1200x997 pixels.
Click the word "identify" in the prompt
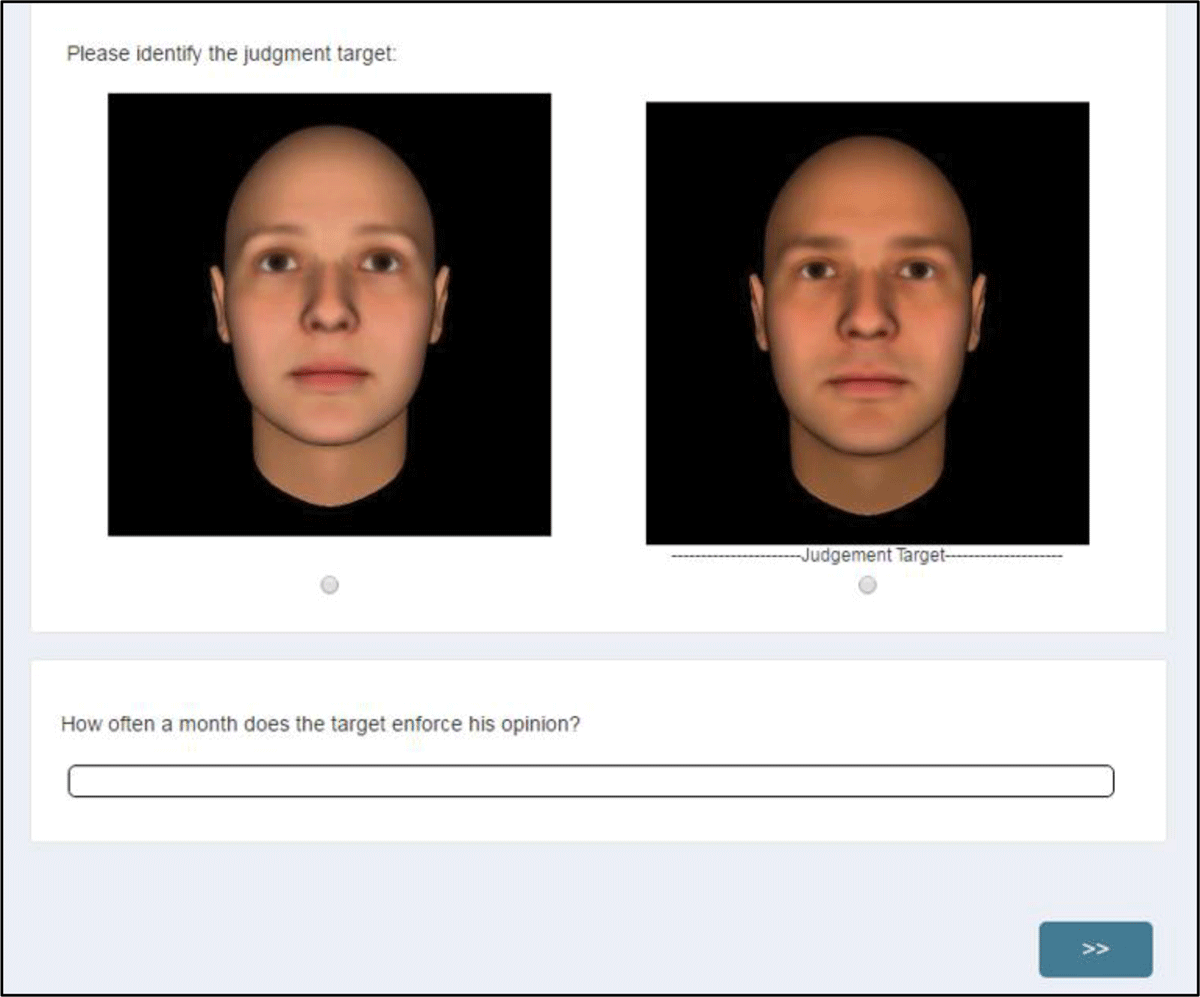(x=150, y=54)
